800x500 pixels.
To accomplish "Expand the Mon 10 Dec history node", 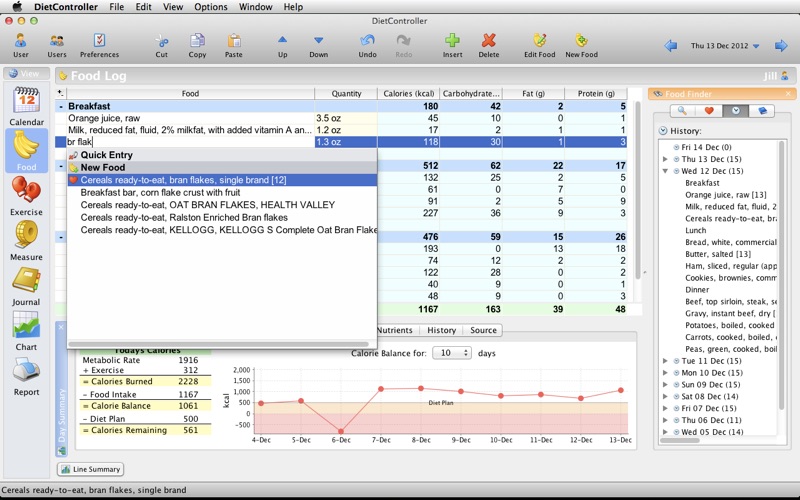I will point(665,372).
